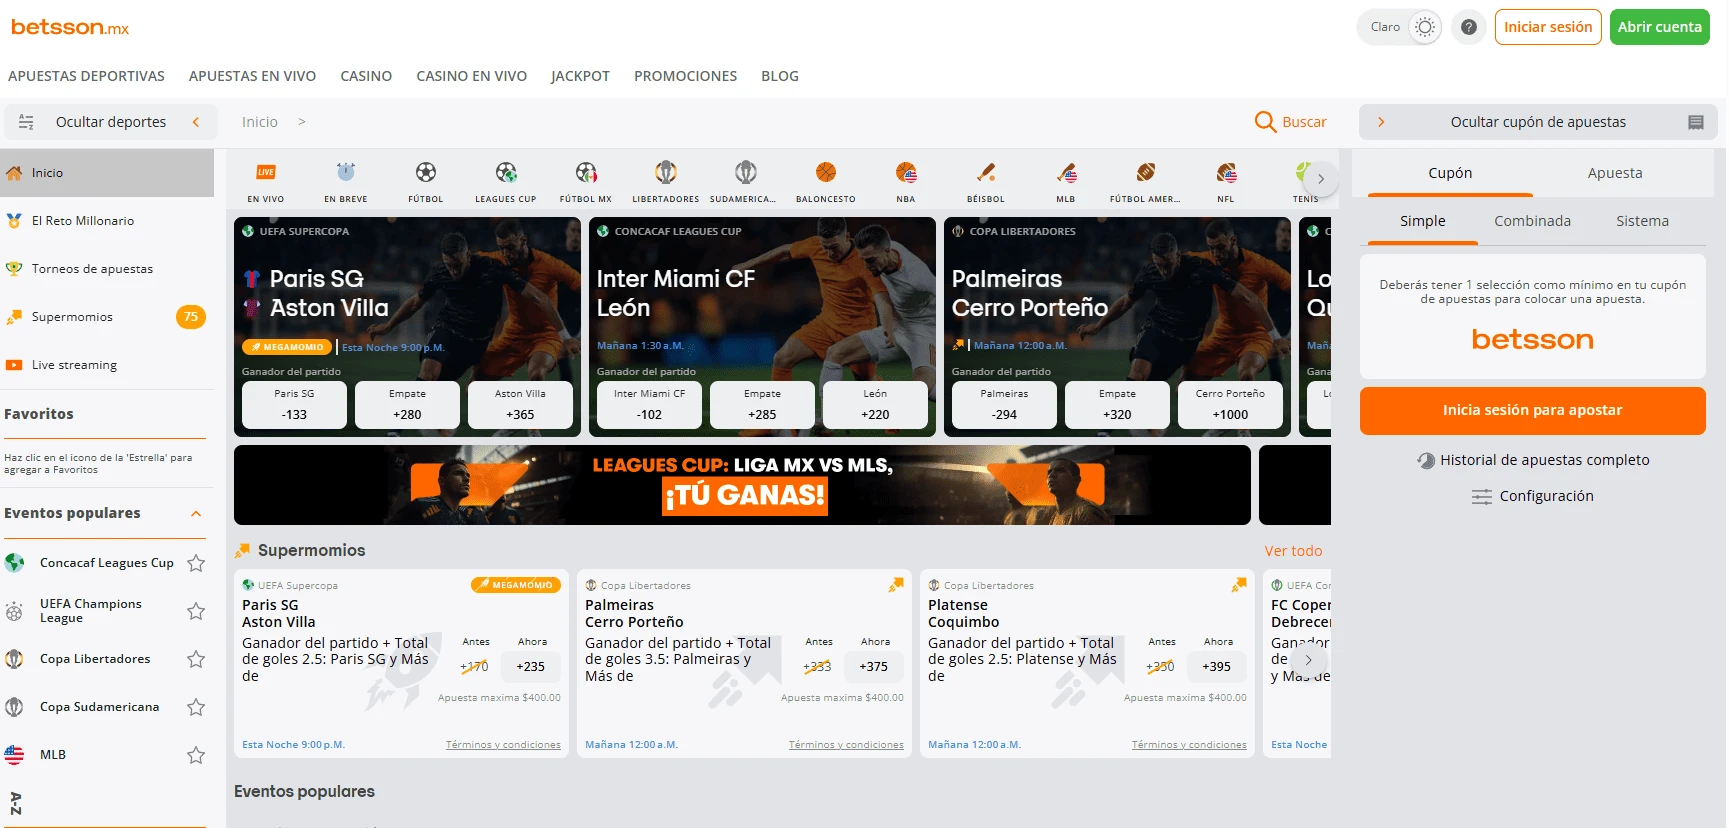Switch to the Apuesta tab
Image resolution: width=1729 pixels, height=828 pixels.
(1615, 173)
